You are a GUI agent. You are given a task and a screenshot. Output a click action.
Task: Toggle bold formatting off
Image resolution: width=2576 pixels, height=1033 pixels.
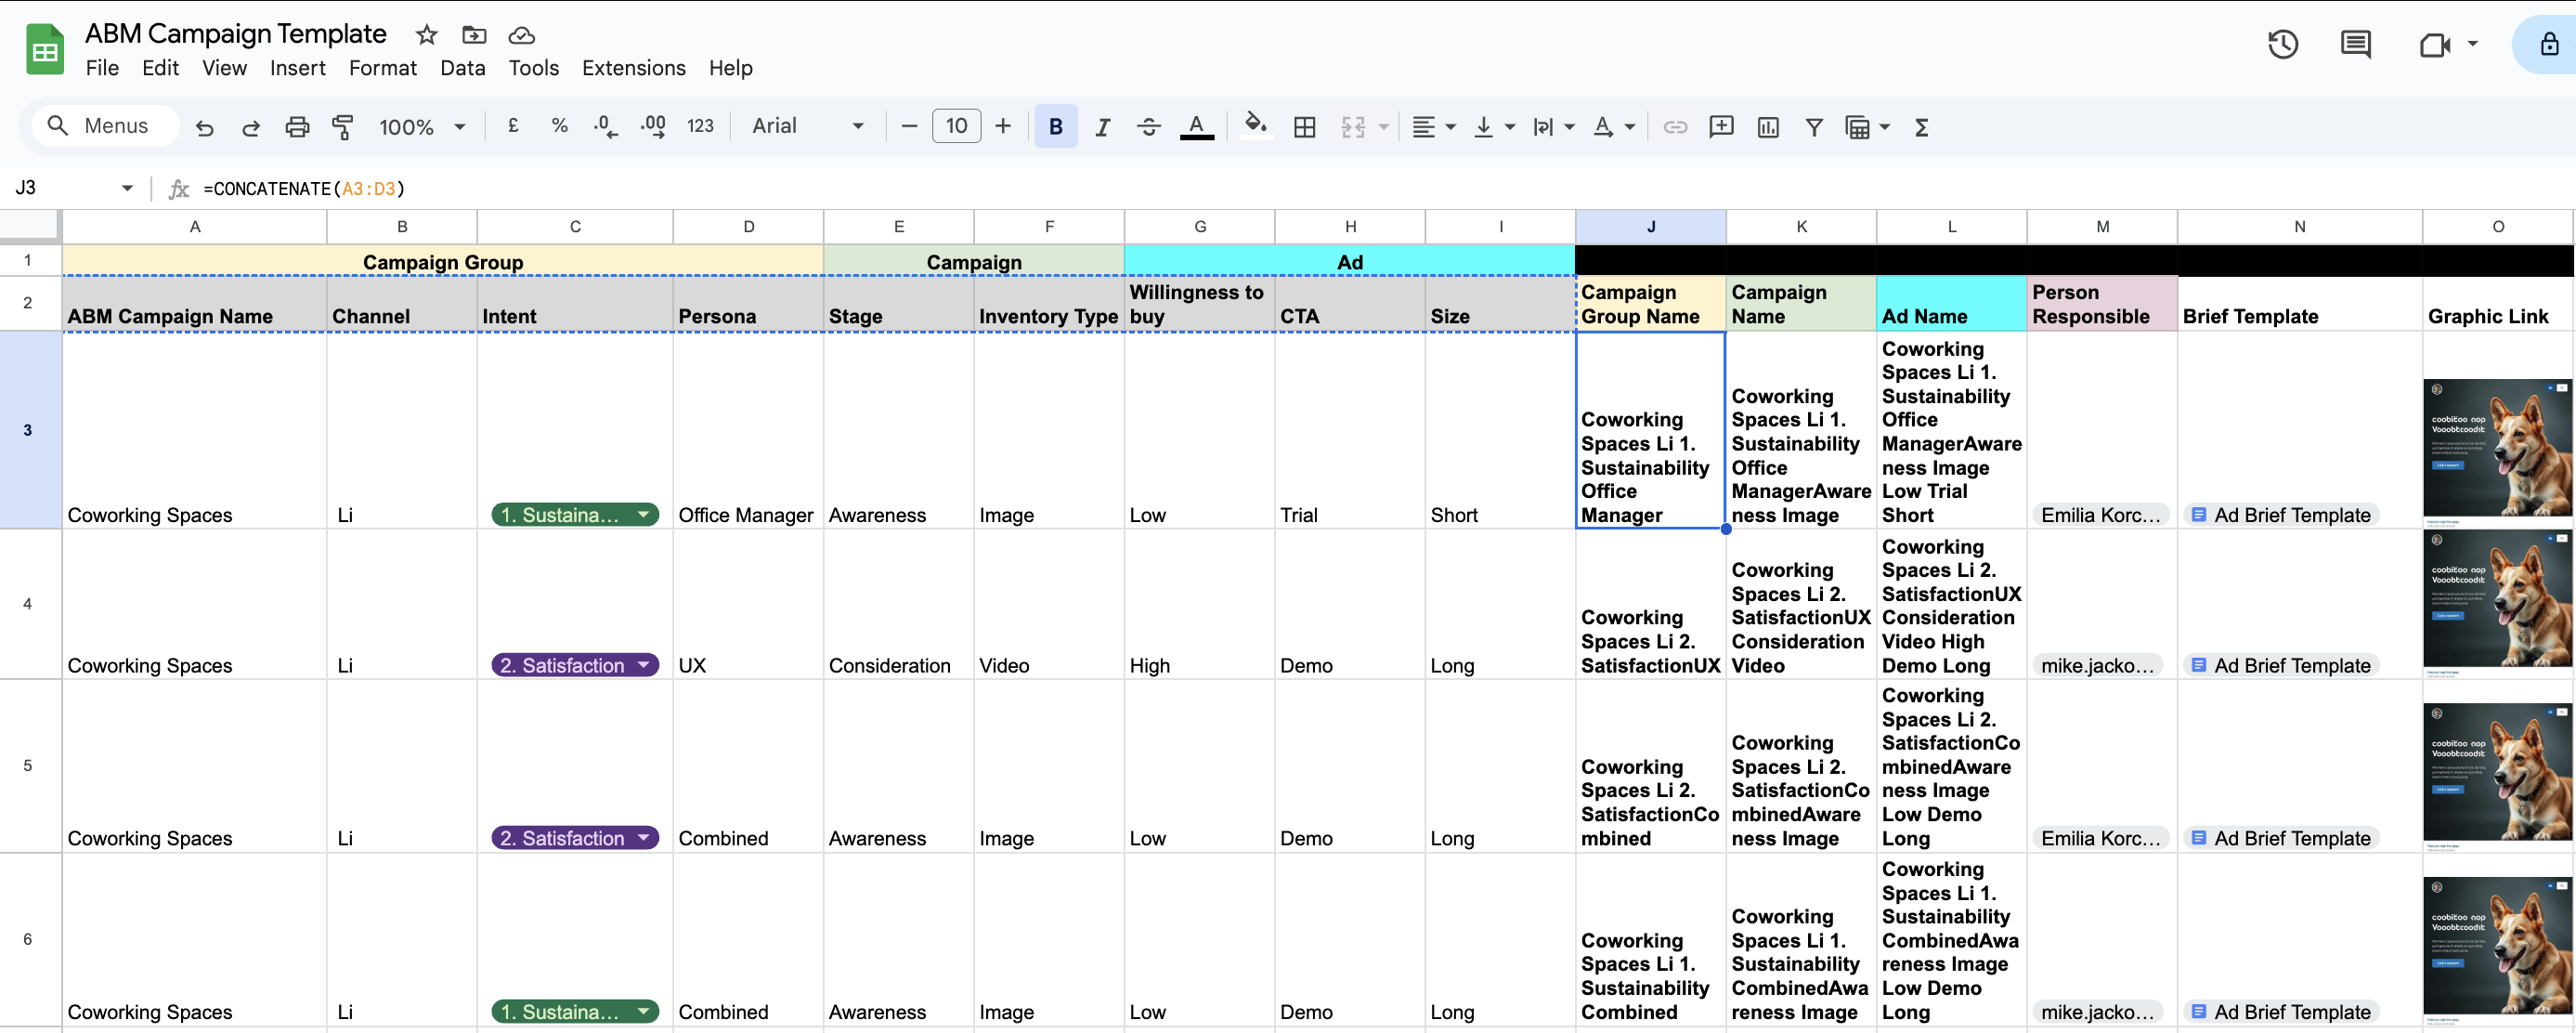pos(1055,126)
